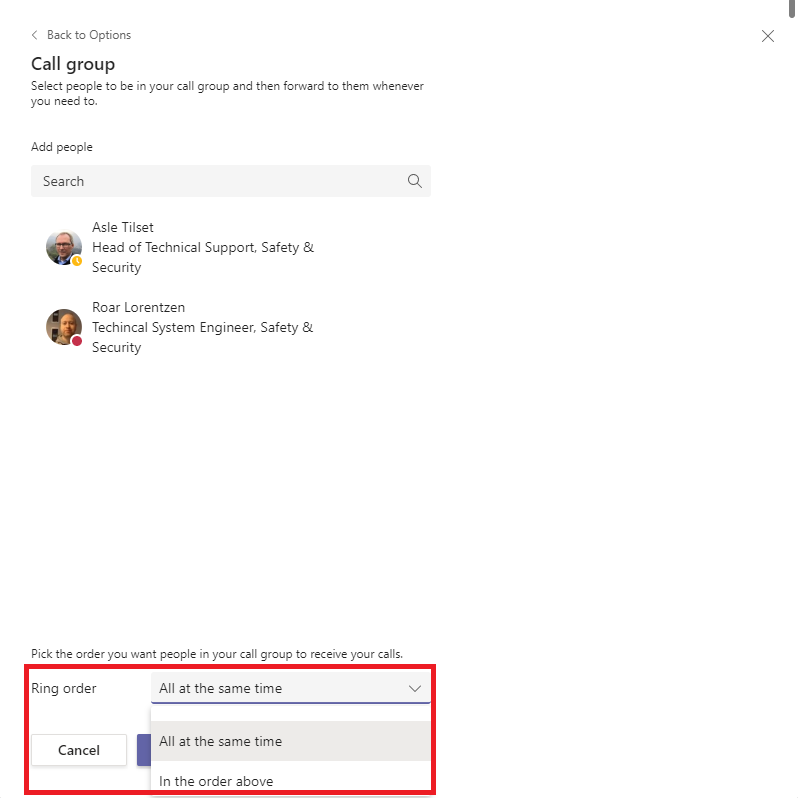
Task: Click Asle Tilset's profile picture
Action: [x=63, y=246]
